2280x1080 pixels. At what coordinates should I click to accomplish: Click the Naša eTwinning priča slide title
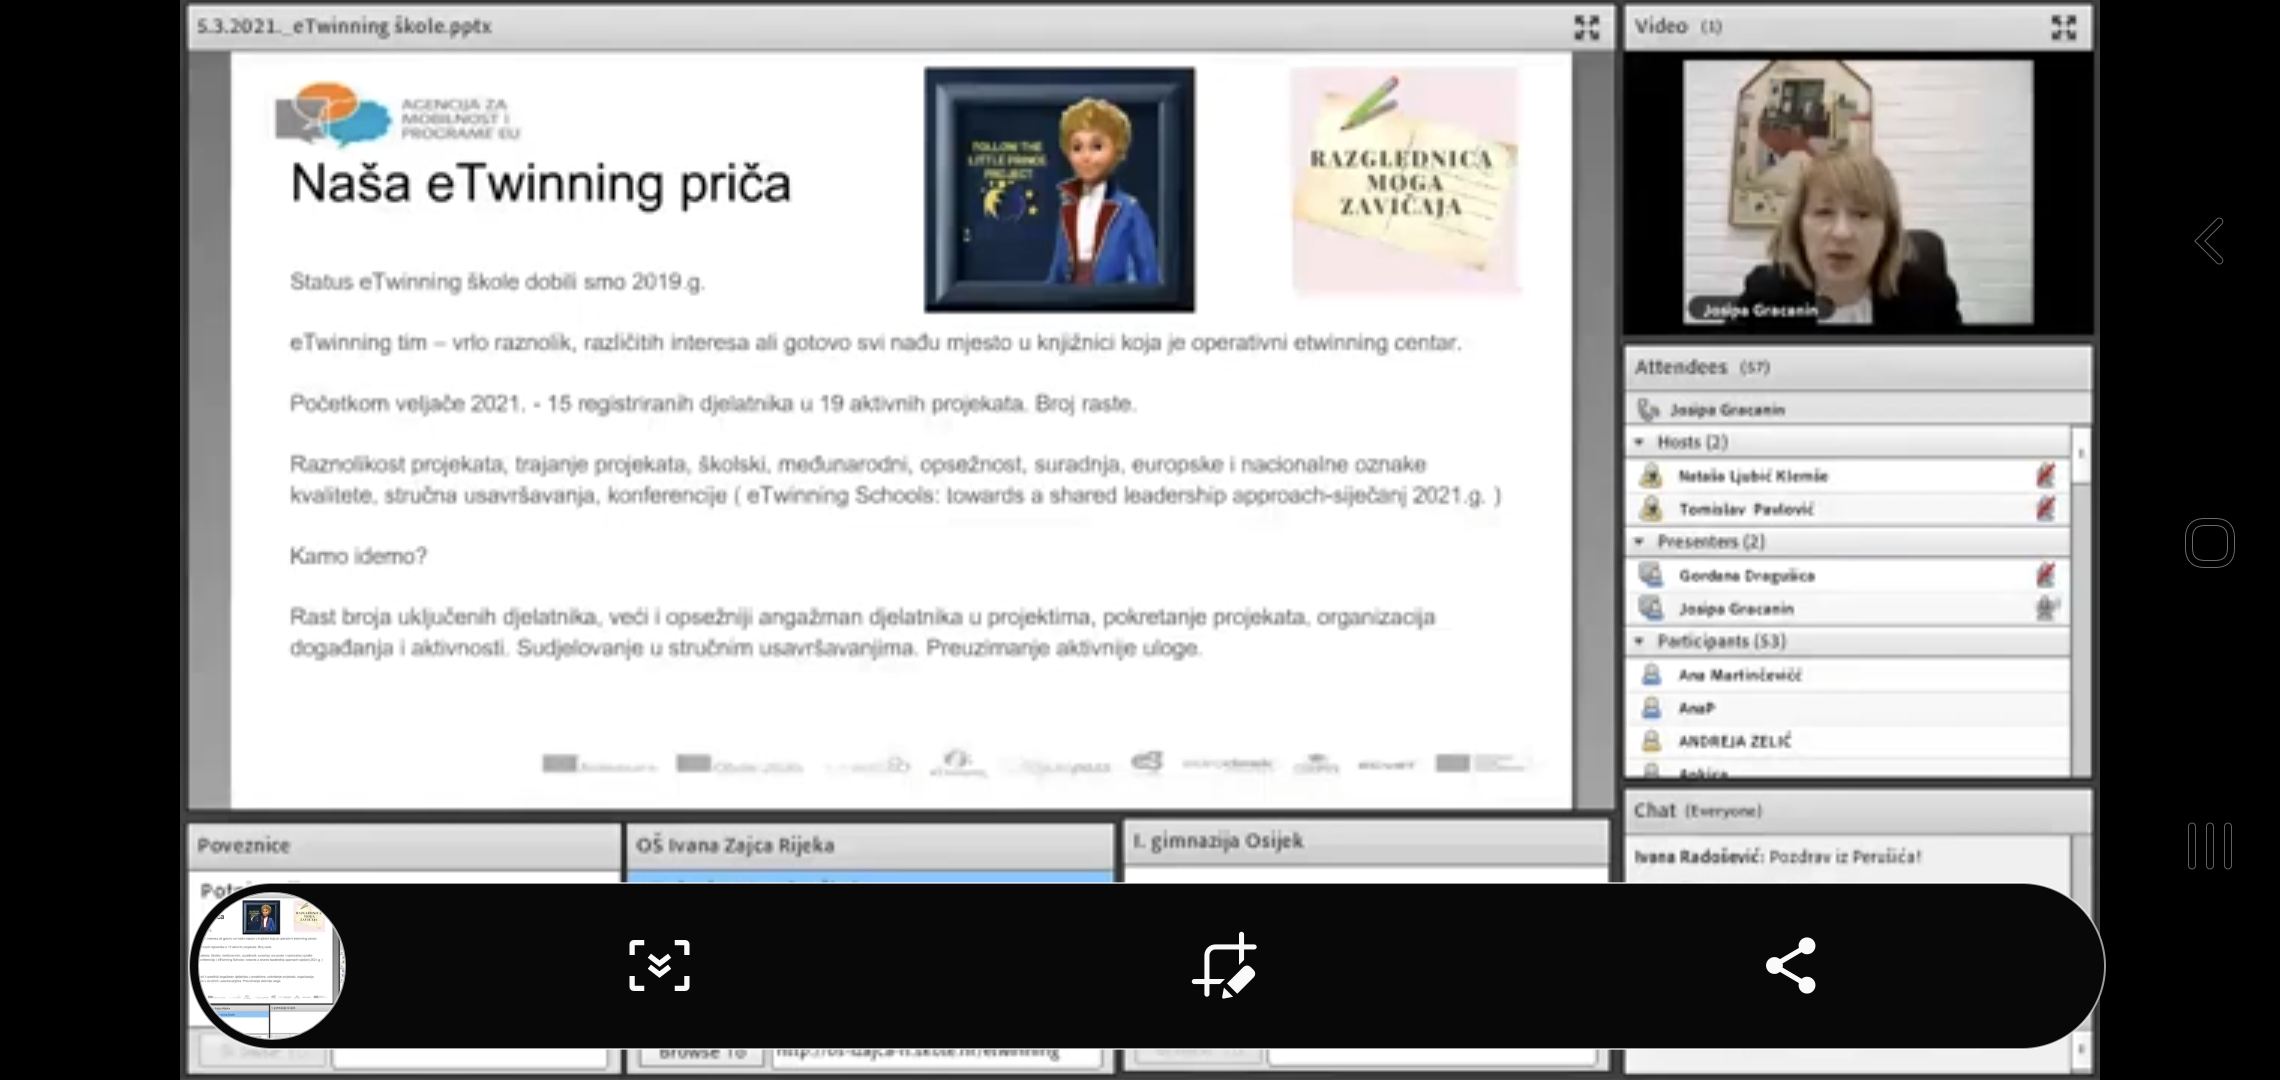pos(541,184)
